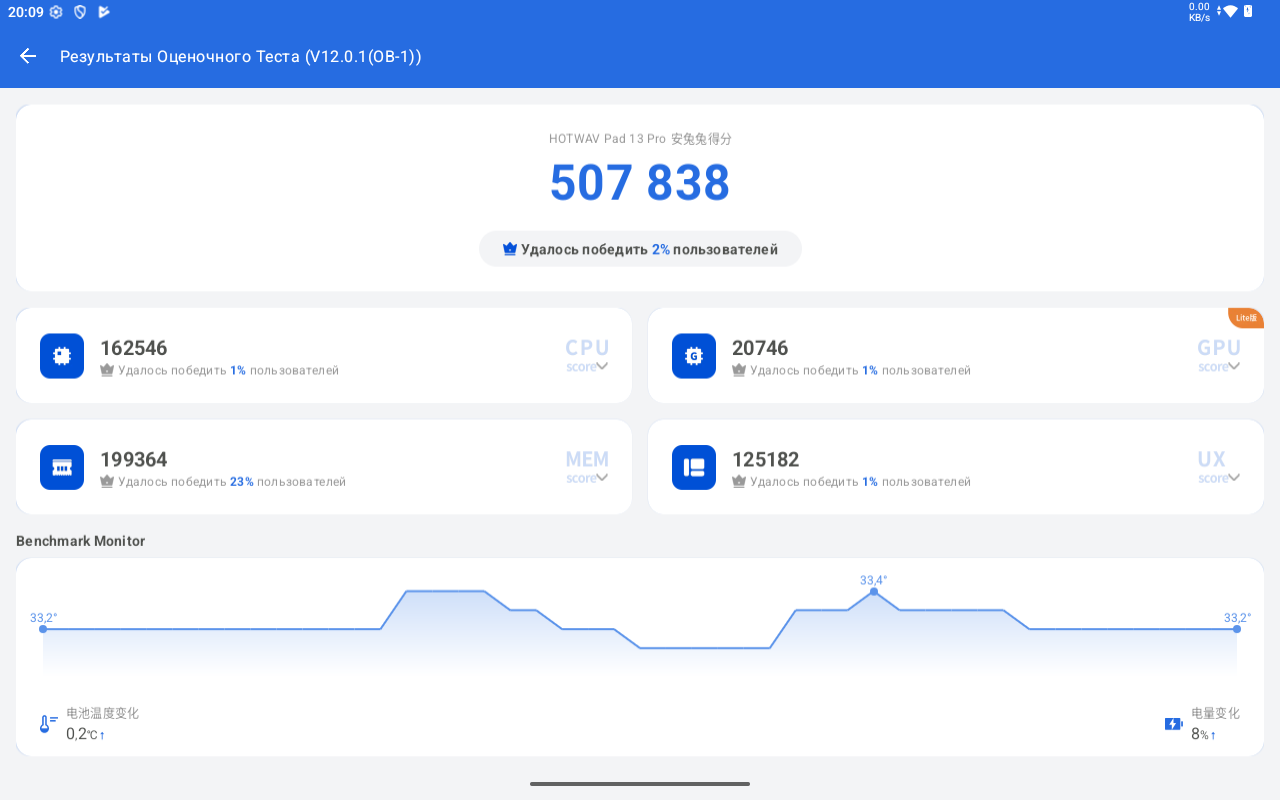Click the Lite badge on GPU card
The width and height of the screenshot is (1280, 800).
pyautogui.click(x=1246, y=318)
